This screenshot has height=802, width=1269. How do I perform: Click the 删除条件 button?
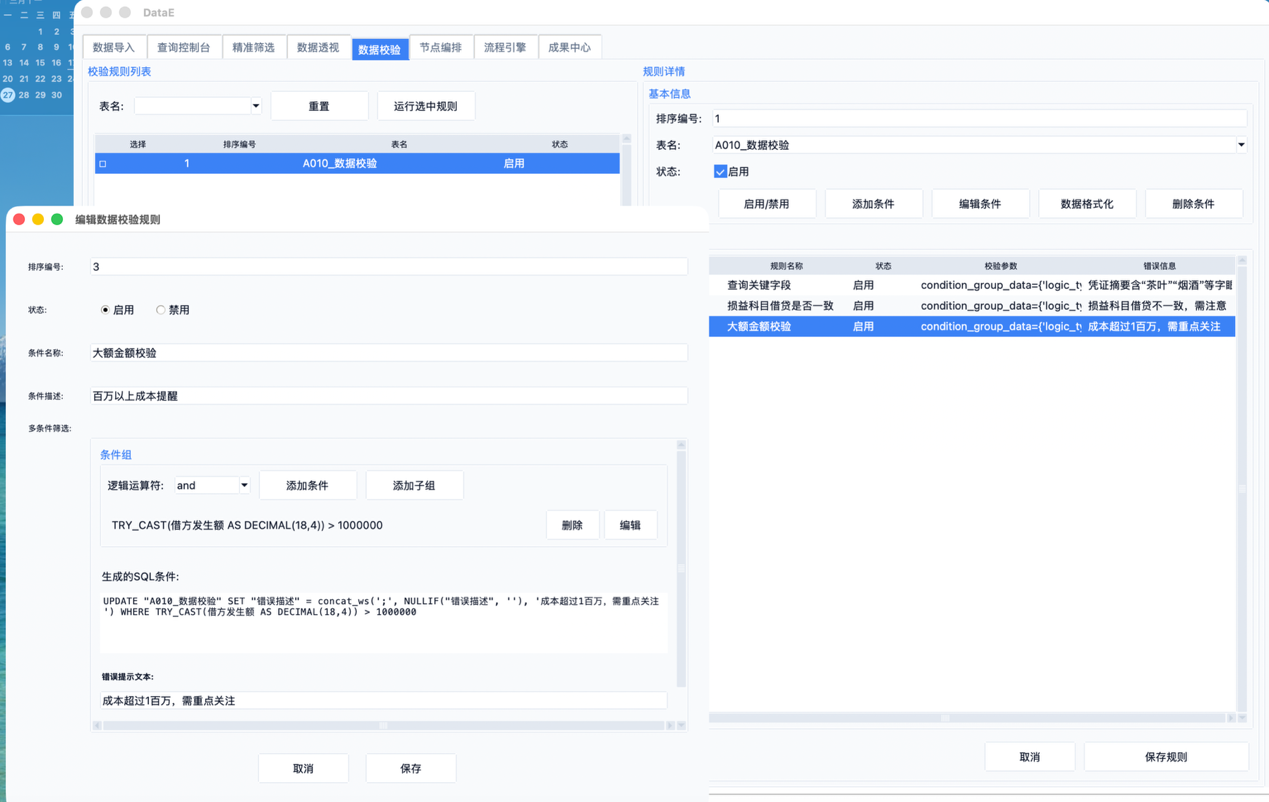coord(1193,204)
